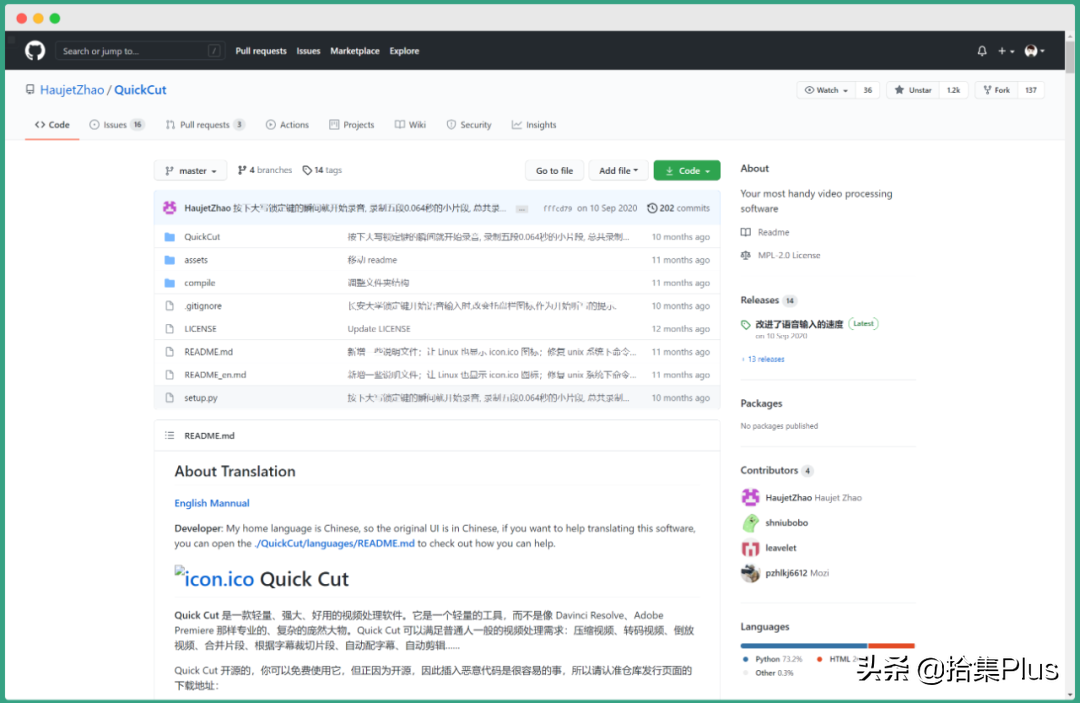This screenshot has width=1080, height=703.
Task: Open Pull requests in top navigation
Action: click(261, 51)
